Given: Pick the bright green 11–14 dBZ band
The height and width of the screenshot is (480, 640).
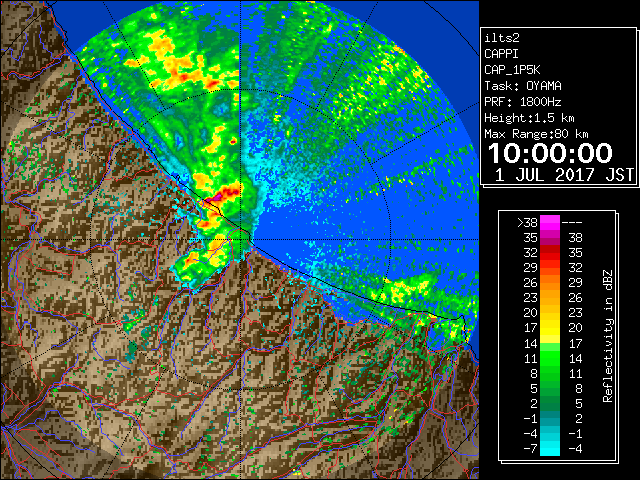Looking at the screenshot, I should click(550, 358).
